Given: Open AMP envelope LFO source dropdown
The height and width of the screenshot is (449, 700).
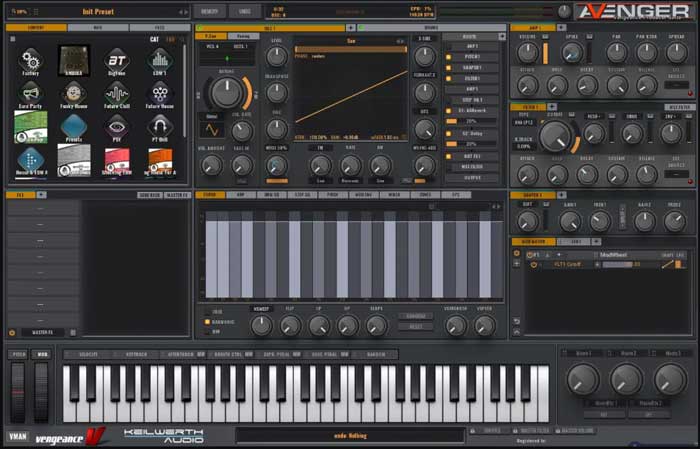Looking at the screenshot, I should pyautogui.click(x=676, y=85).
